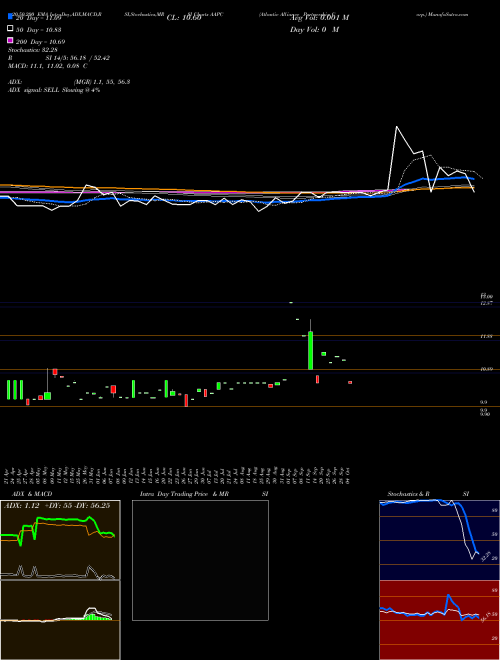Click the red candle after the tall green candle

317,379
